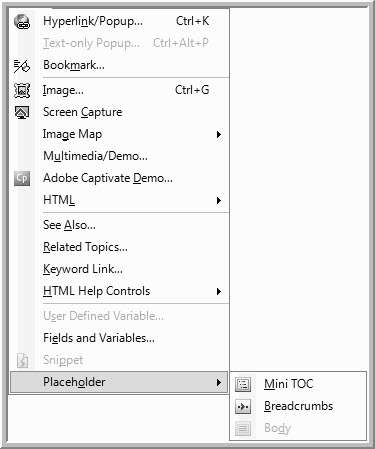Click the Screen Capture icon

[22, 112]
